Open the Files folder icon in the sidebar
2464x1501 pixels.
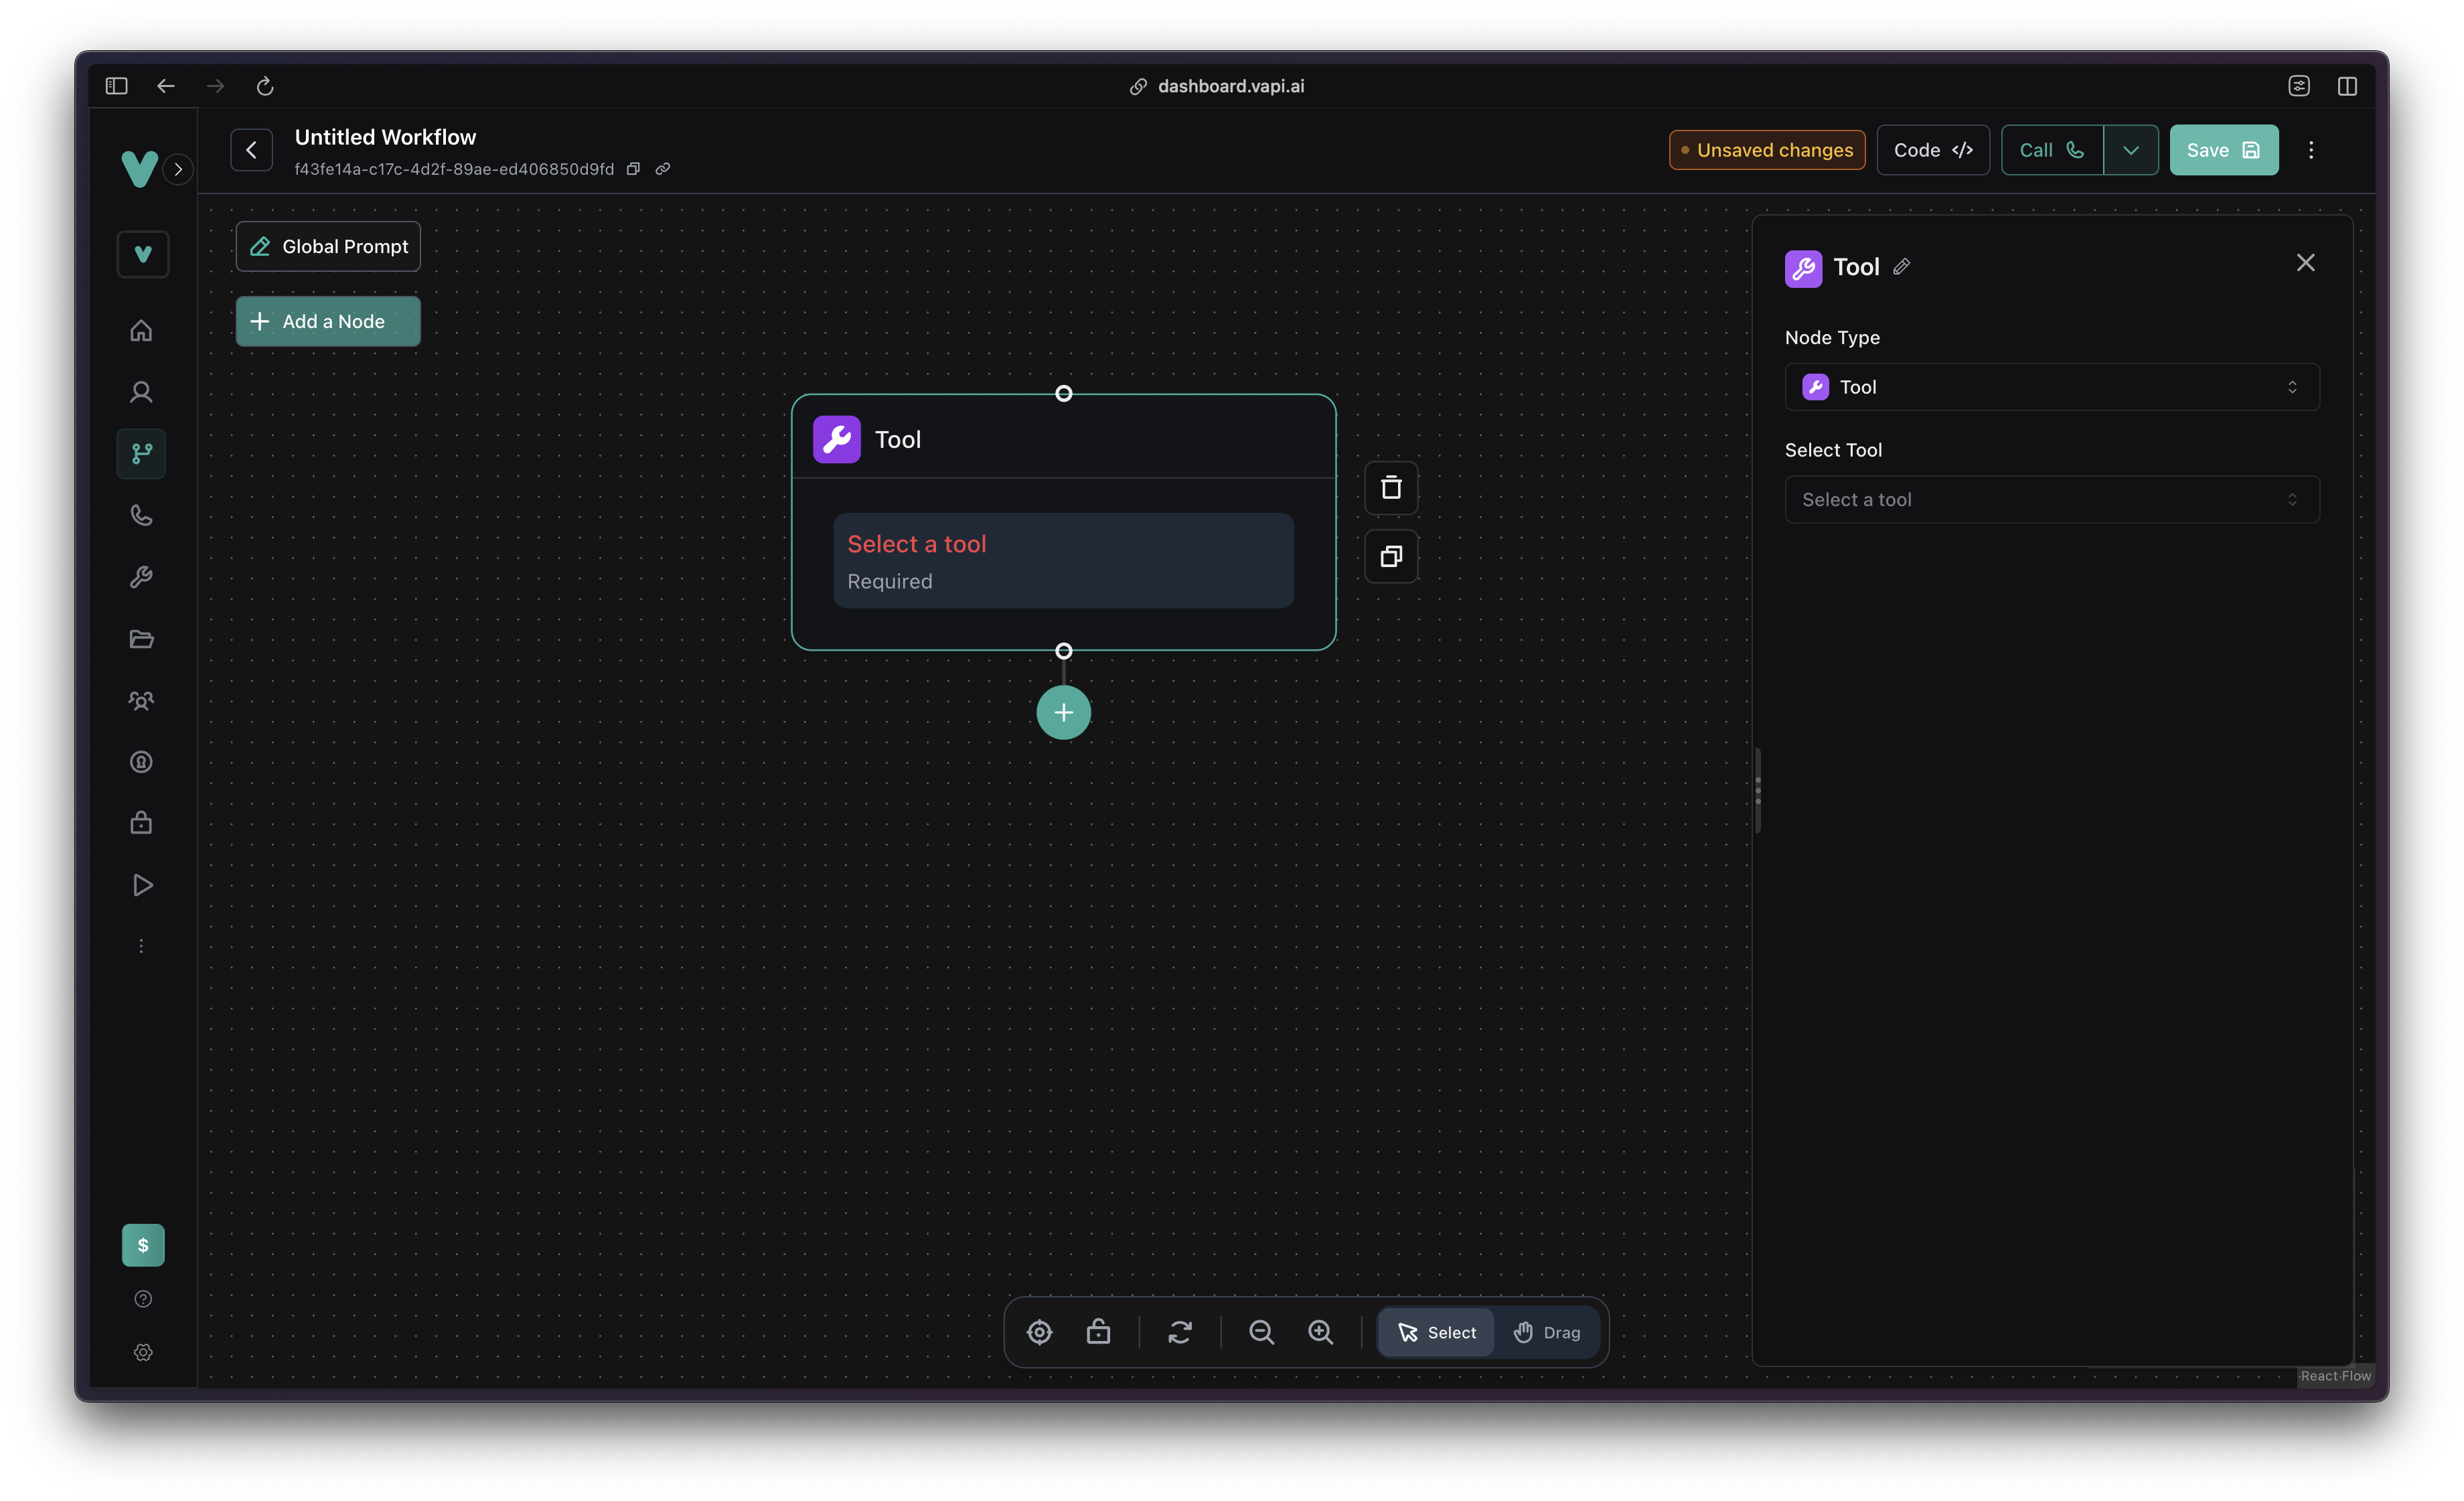click(141, 639)
